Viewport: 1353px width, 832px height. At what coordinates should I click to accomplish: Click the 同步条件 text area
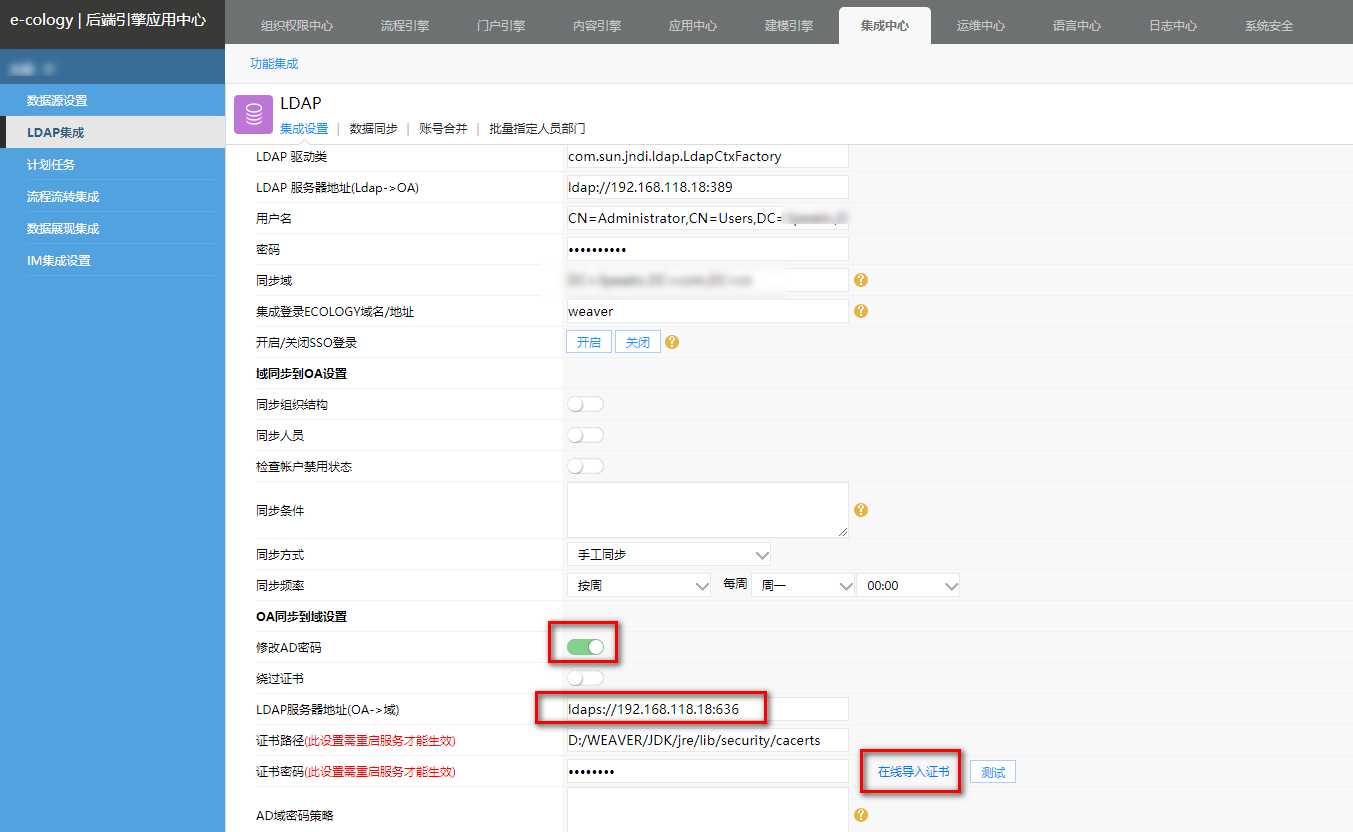tap(707, 510)
